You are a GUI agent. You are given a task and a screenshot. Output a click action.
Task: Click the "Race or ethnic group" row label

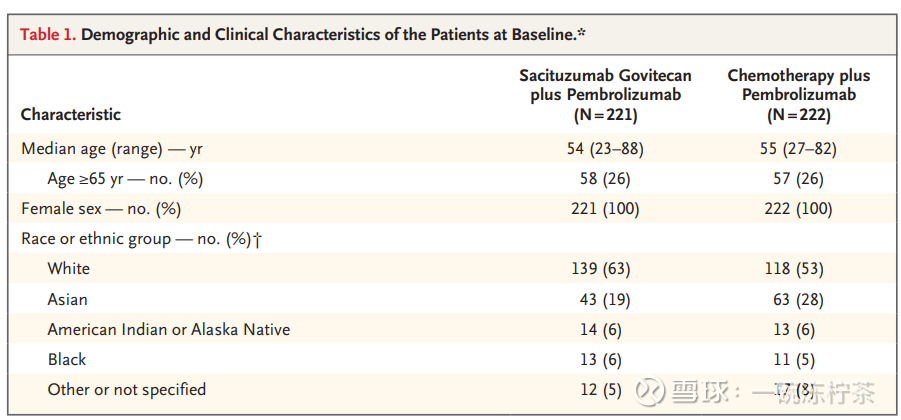coord(133,239)
